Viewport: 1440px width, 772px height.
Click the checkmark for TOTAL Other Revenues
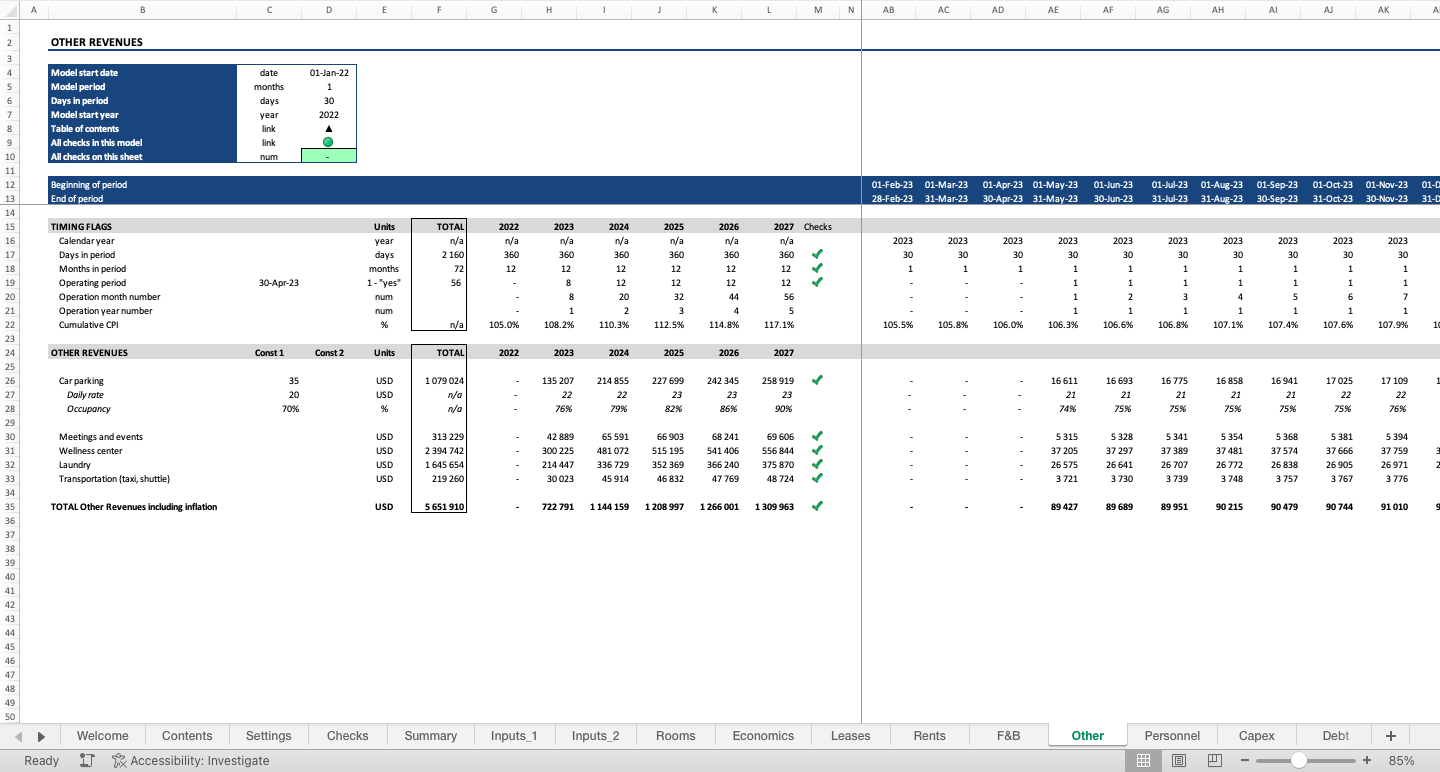(817, 506)
